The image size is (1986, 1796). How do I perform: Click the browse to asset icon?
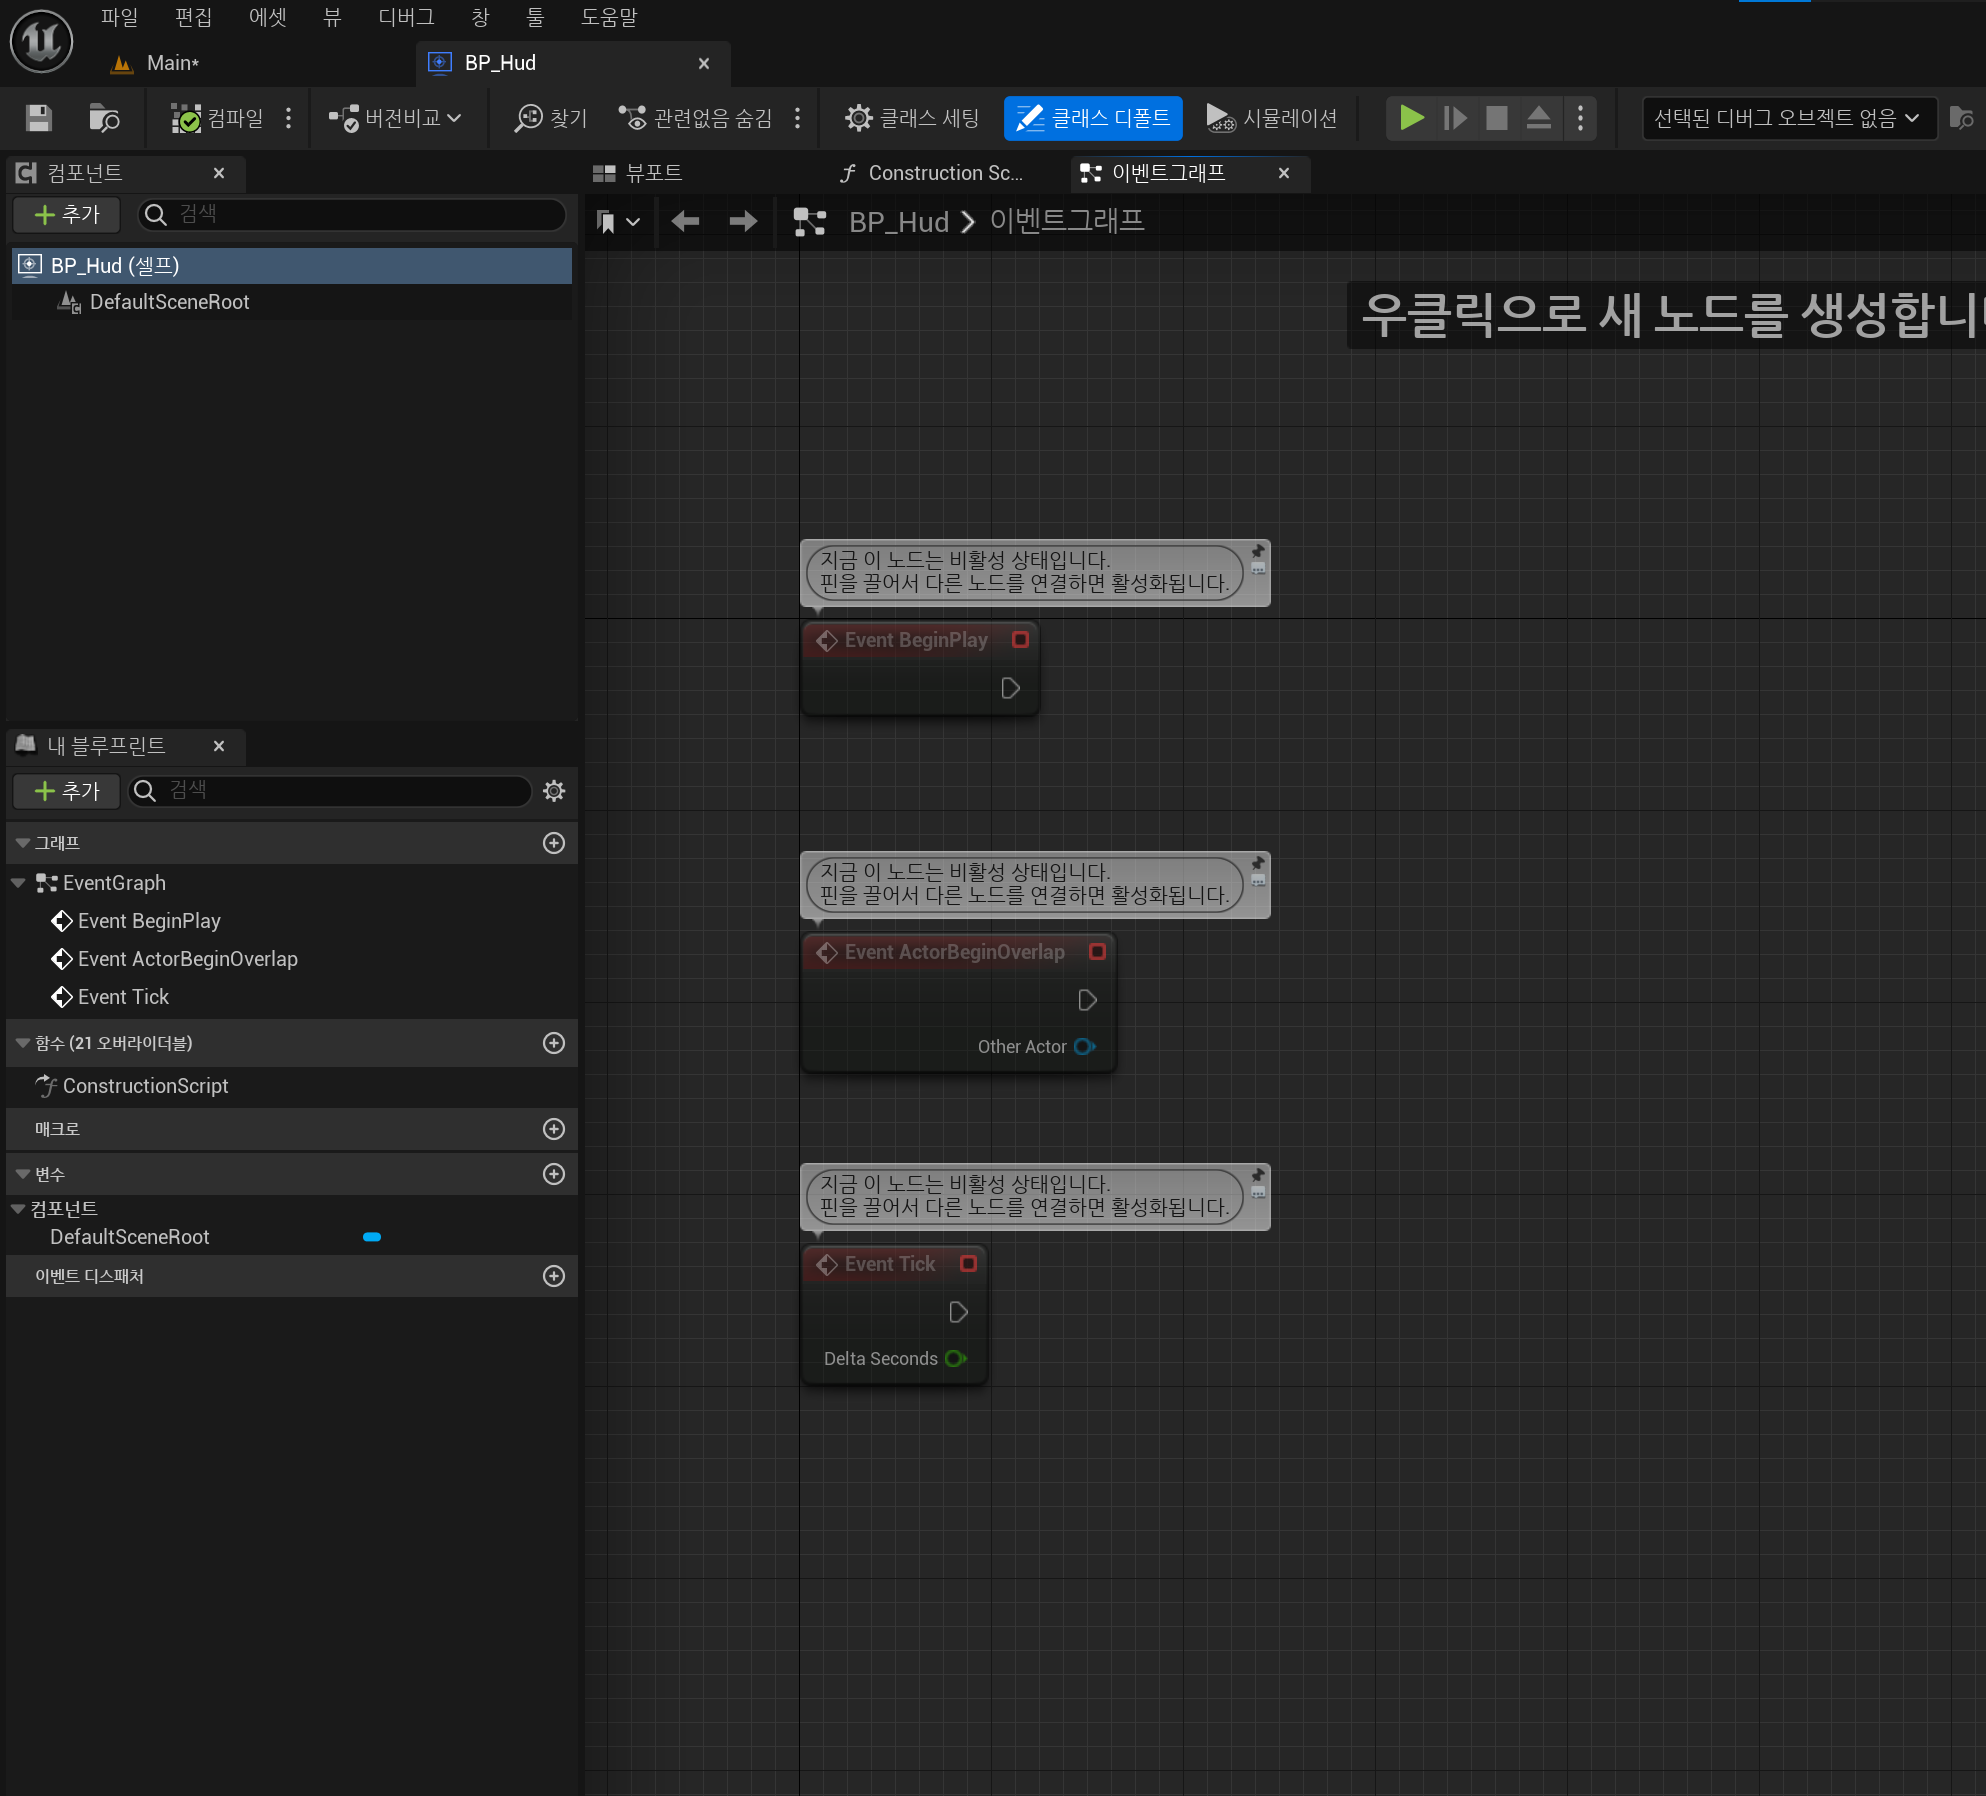pyautogui.click(x=104, y=118)
